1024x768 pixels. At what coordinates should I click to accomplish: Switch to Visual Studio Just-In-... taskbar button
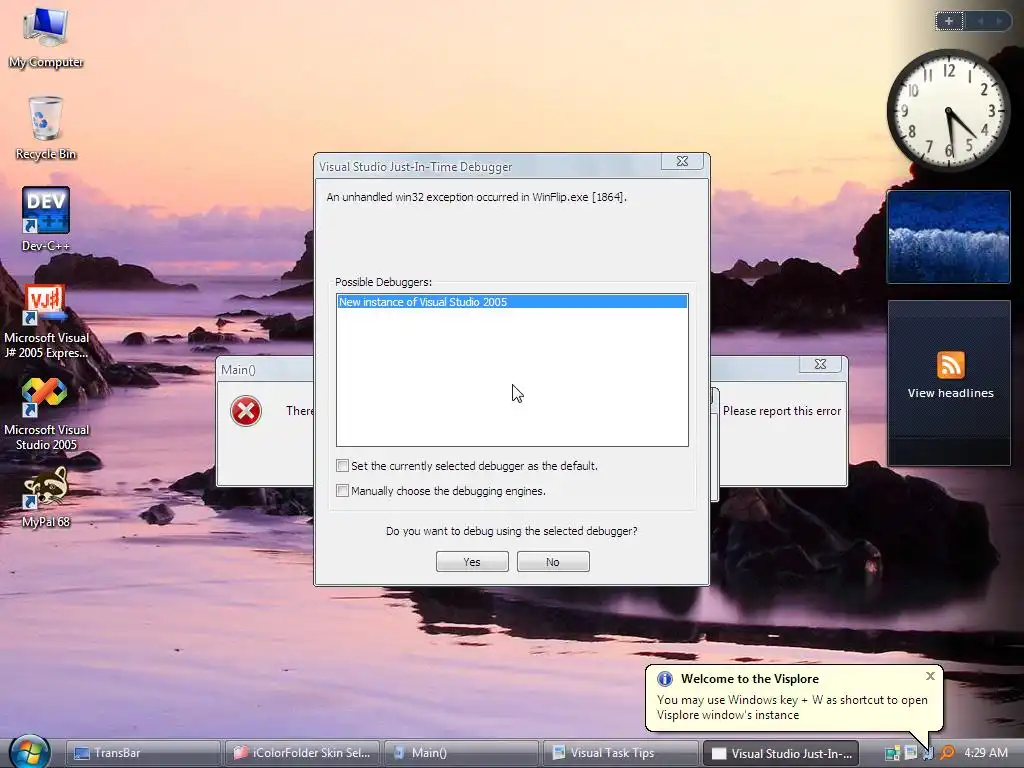click(x=780, y=753)
